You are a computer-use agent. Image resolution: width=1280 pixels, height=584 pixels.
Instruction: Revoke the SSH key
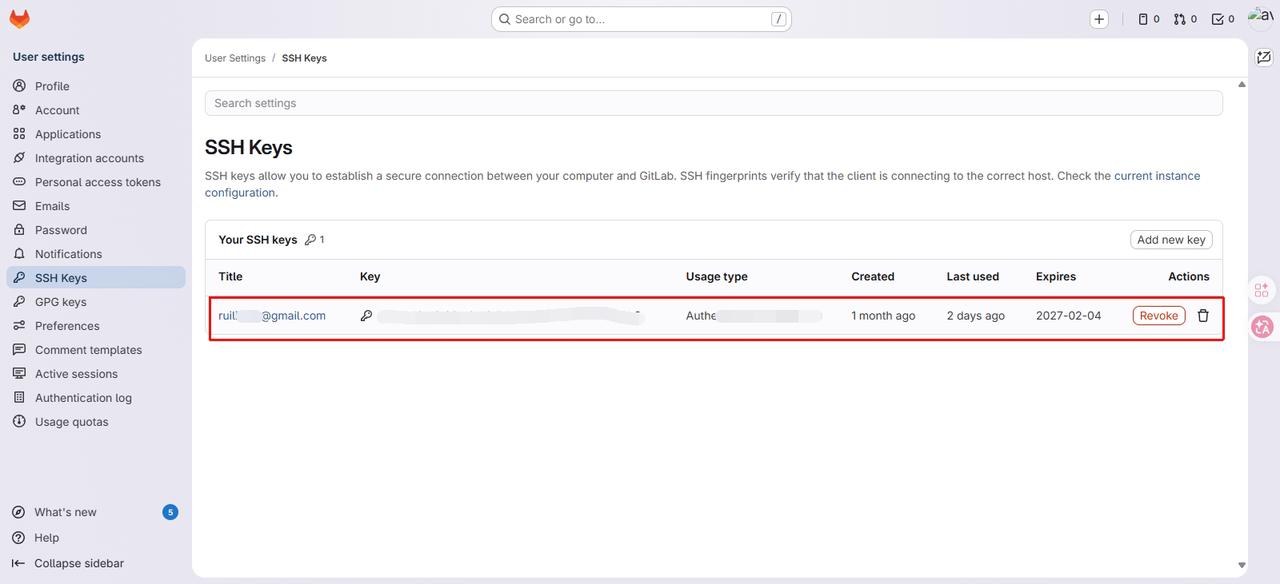[x=1158, y=316]
